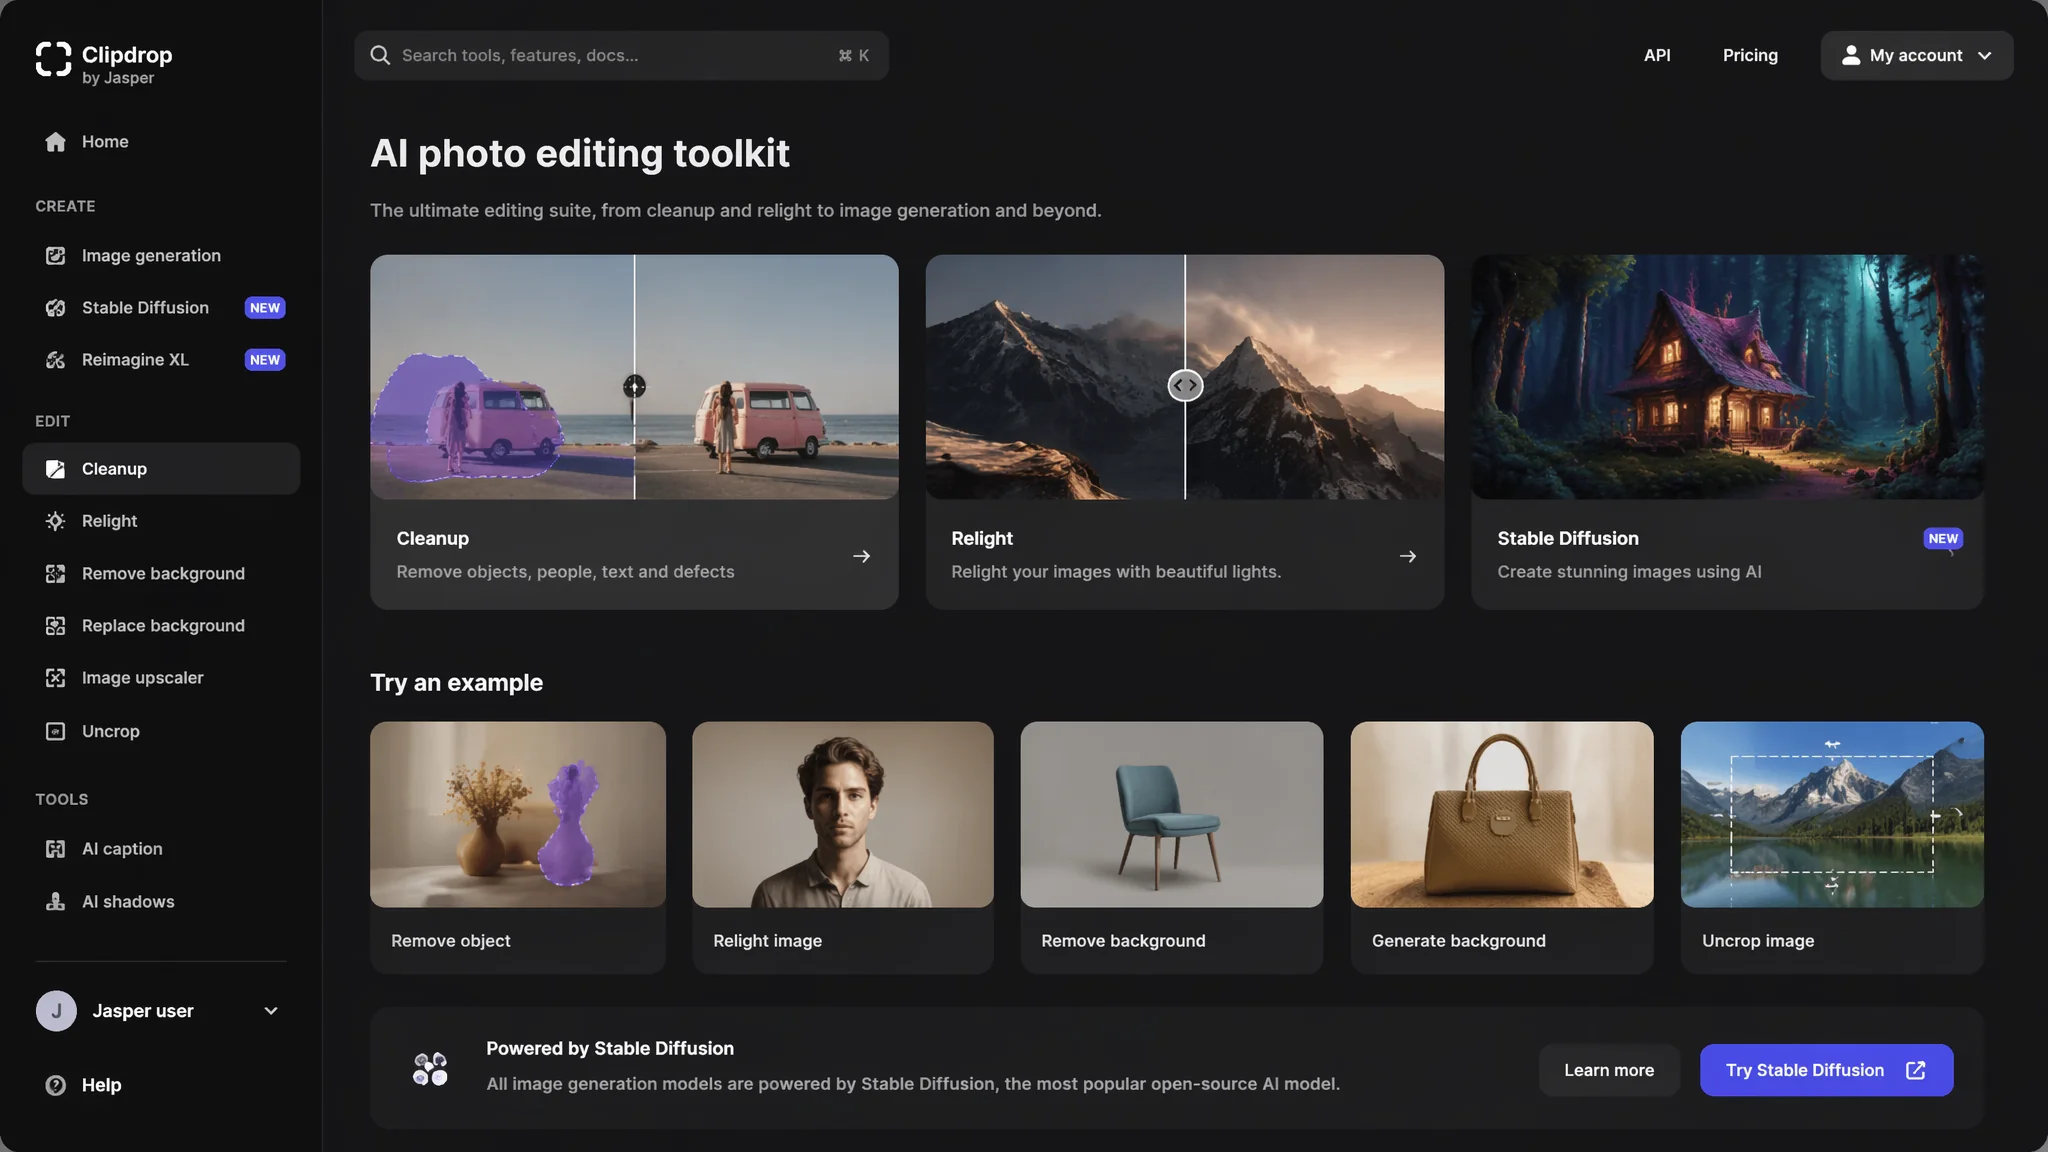This screenshot has height=1152, width=2048.
Task: Click the Cleanup sidebar icon
Action: (x=56, y=469)
